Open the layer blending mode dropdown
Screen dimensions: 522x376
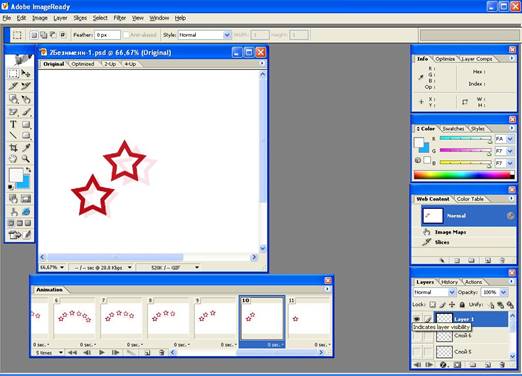434,292
